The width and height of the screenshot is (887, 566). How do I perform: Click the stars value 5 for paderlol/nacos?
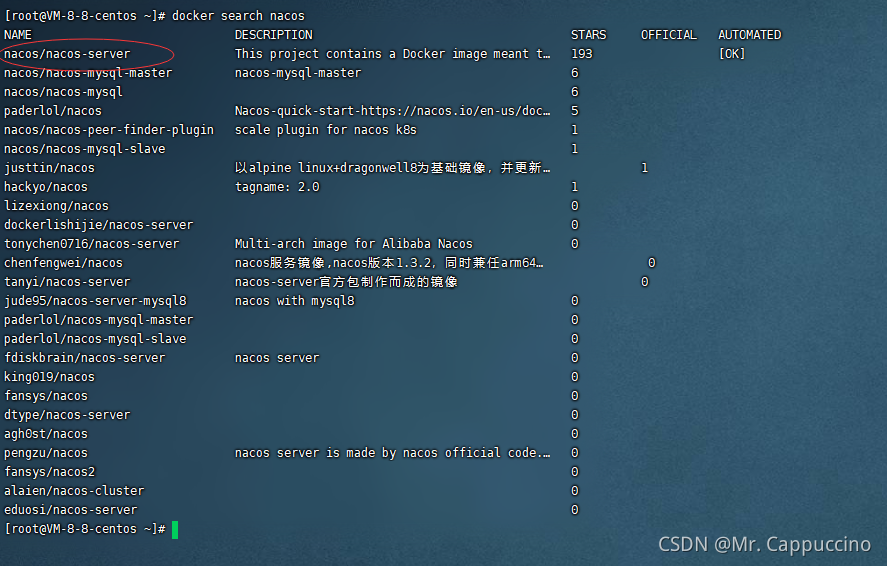click(x=575, y=111)
